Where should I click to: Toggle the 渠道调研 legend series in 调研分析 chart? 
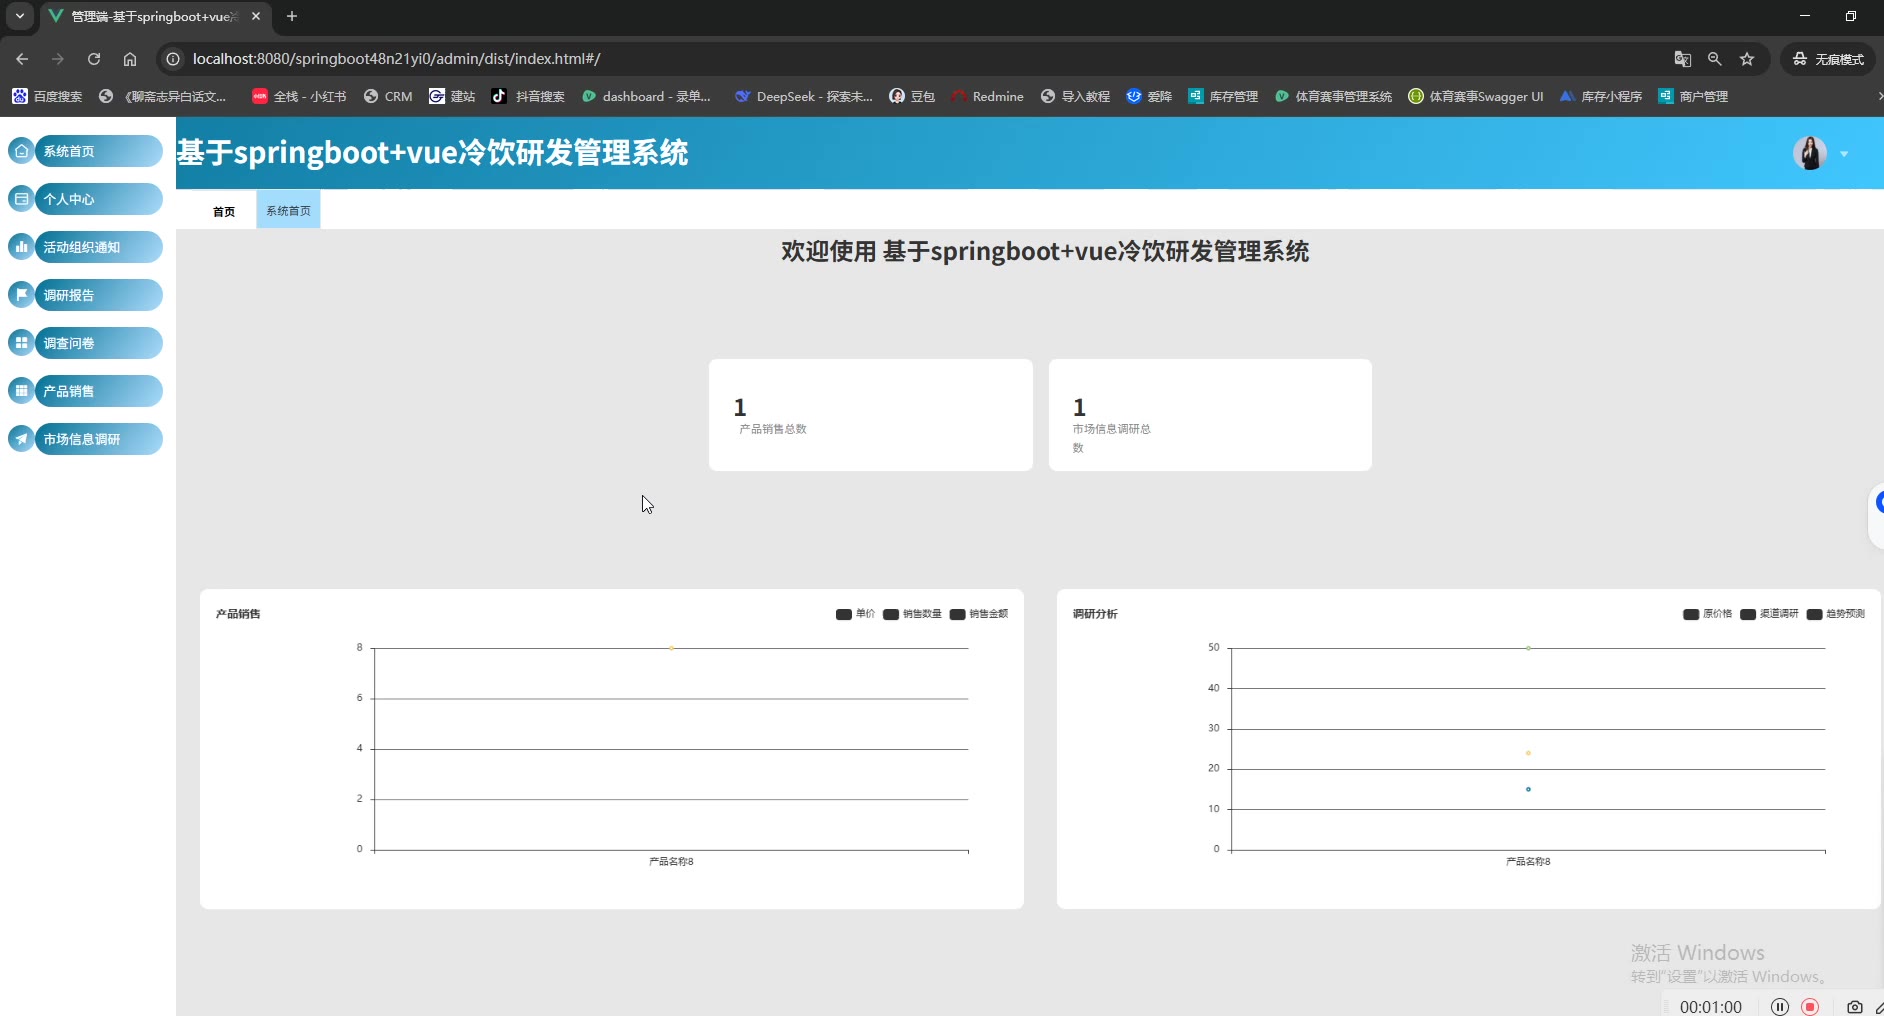coord(1769,614)
